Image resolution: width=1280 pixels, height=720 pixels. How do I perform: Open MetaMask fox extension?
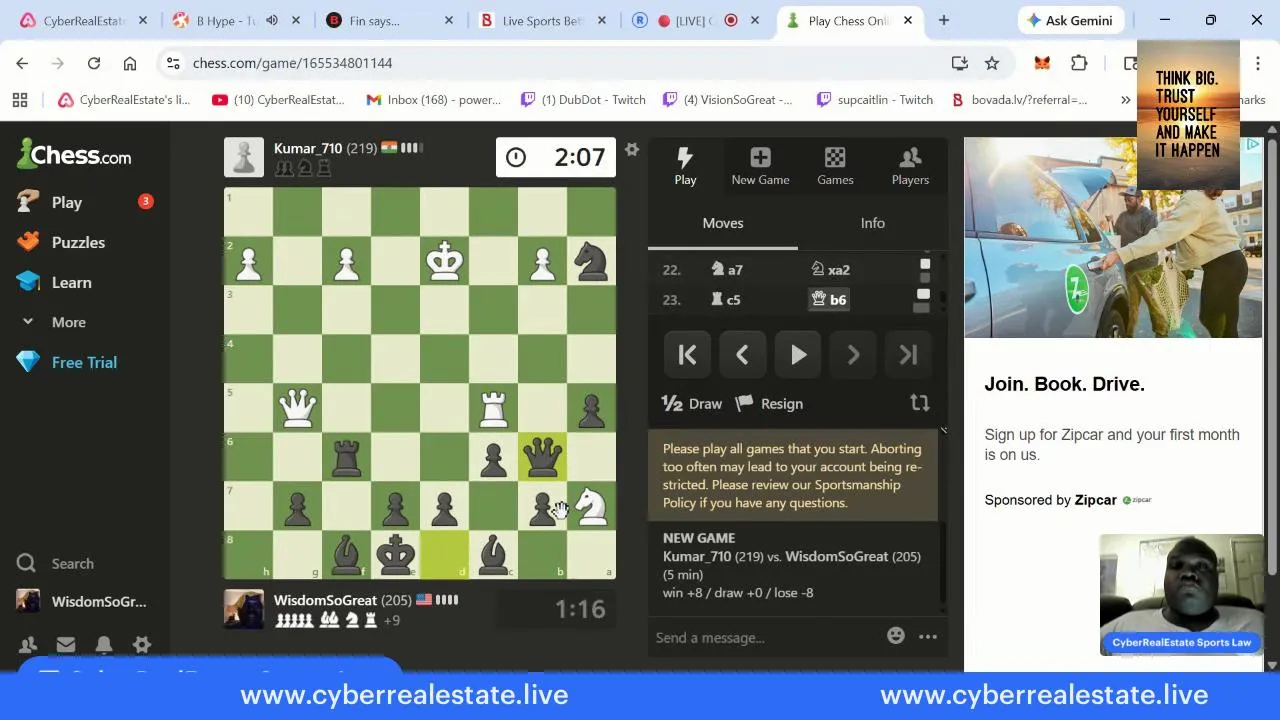point(1042,63)
